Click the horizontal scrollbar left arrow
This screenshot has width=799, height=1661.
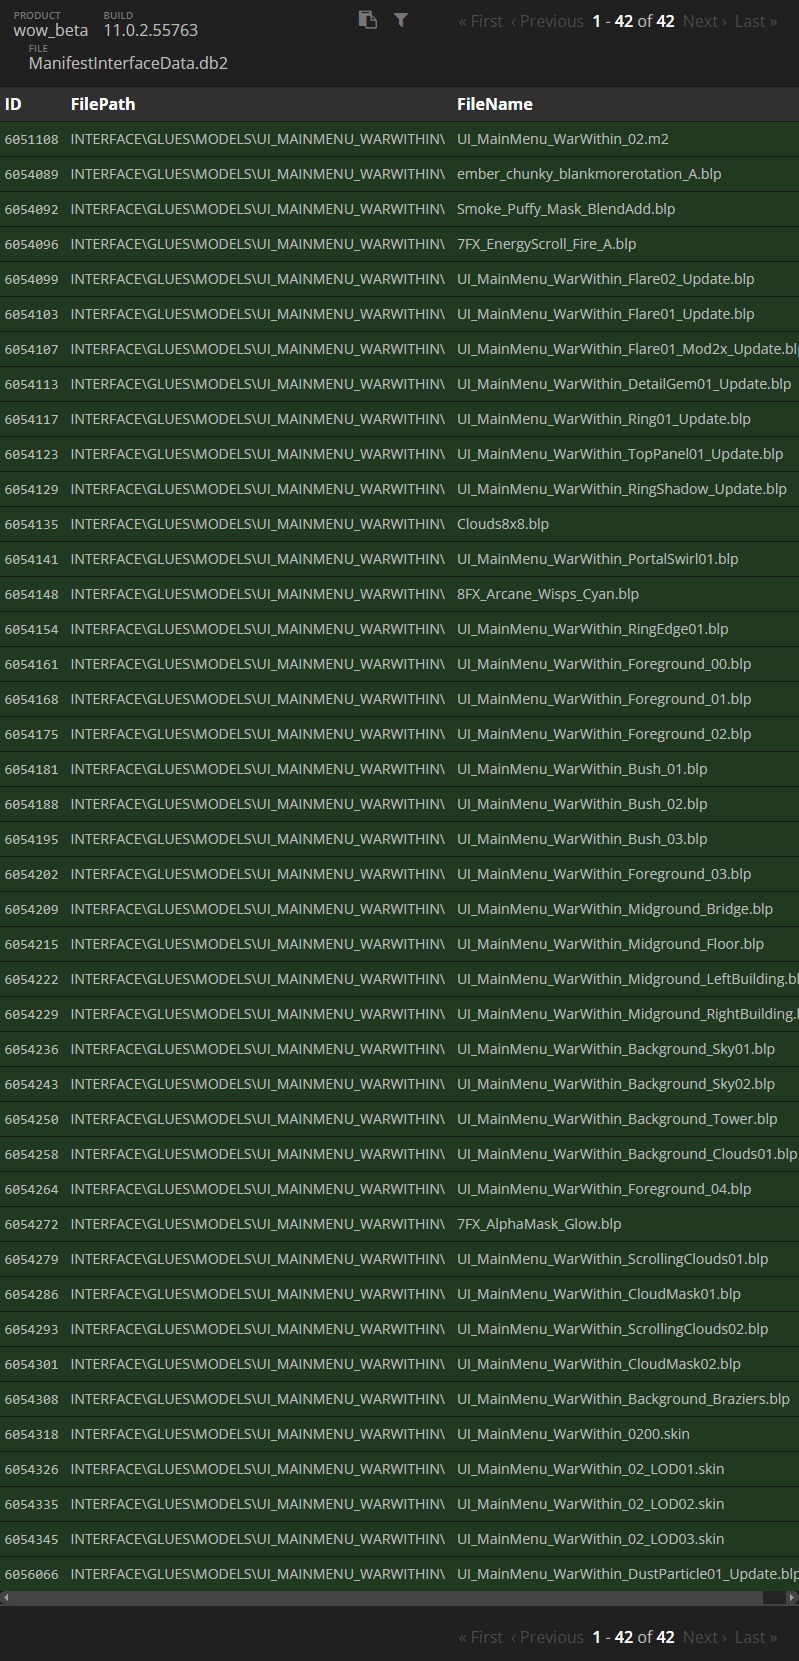6,1597
